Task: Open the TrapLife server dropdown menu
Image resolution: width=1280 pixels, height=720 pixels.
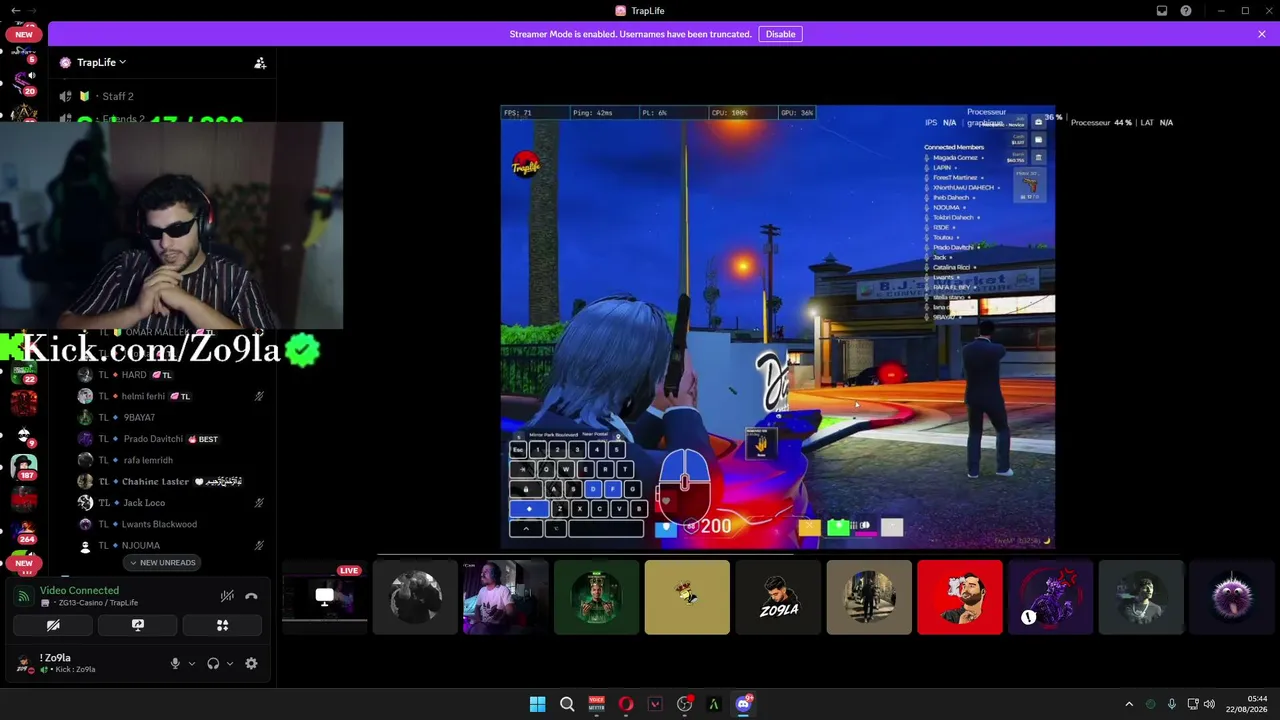Action: [x=100, y=62]
